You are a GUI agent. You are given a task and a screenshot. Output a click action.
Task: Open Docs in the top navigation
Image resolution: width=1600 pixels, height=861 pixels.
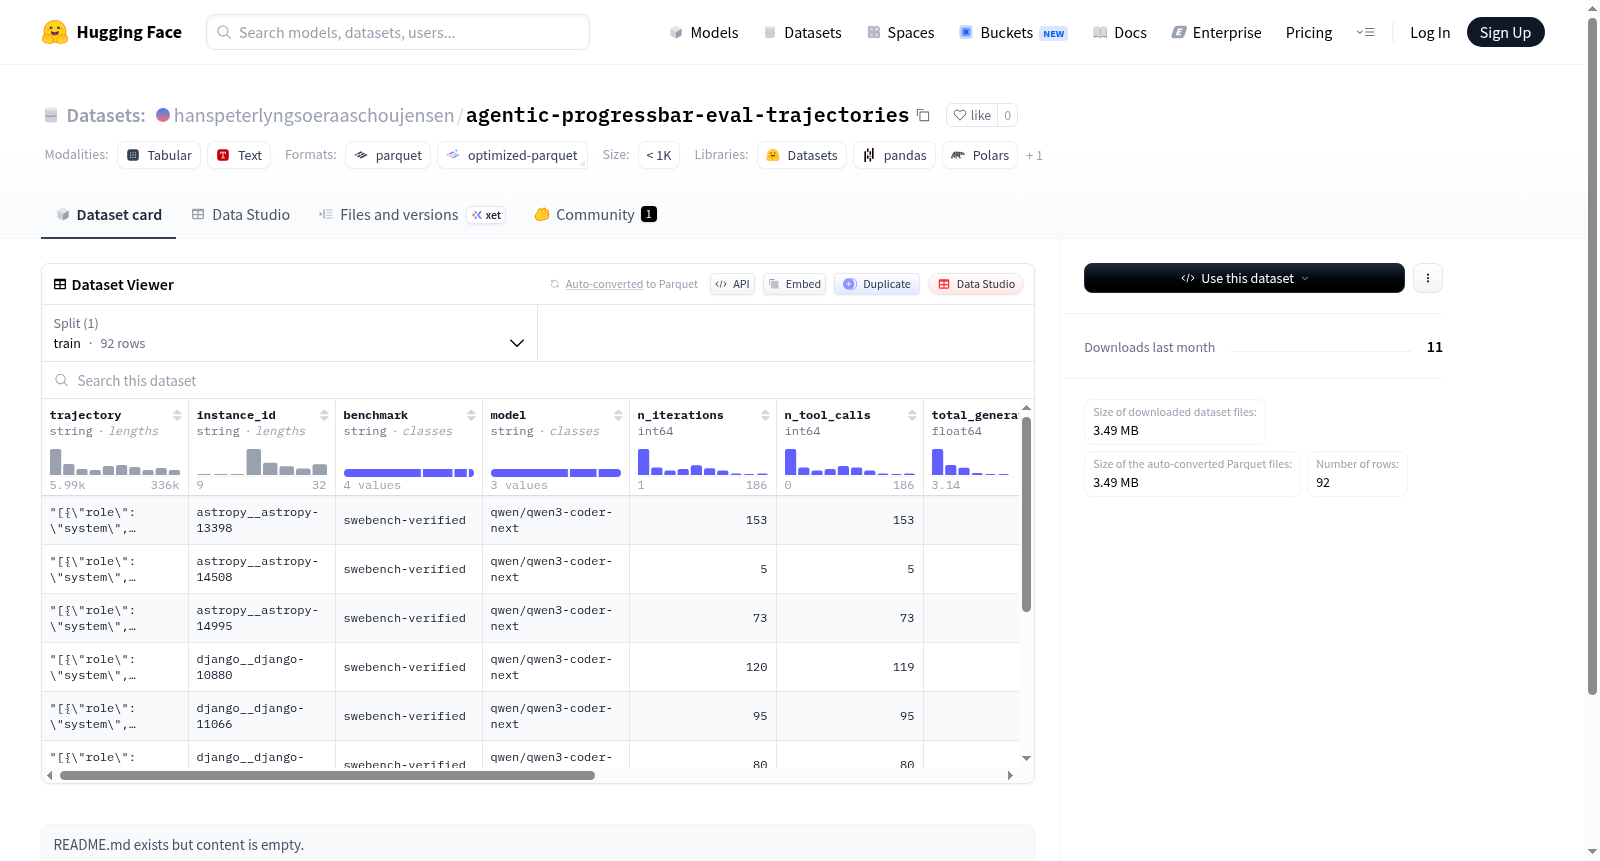tap(1120, 32)
